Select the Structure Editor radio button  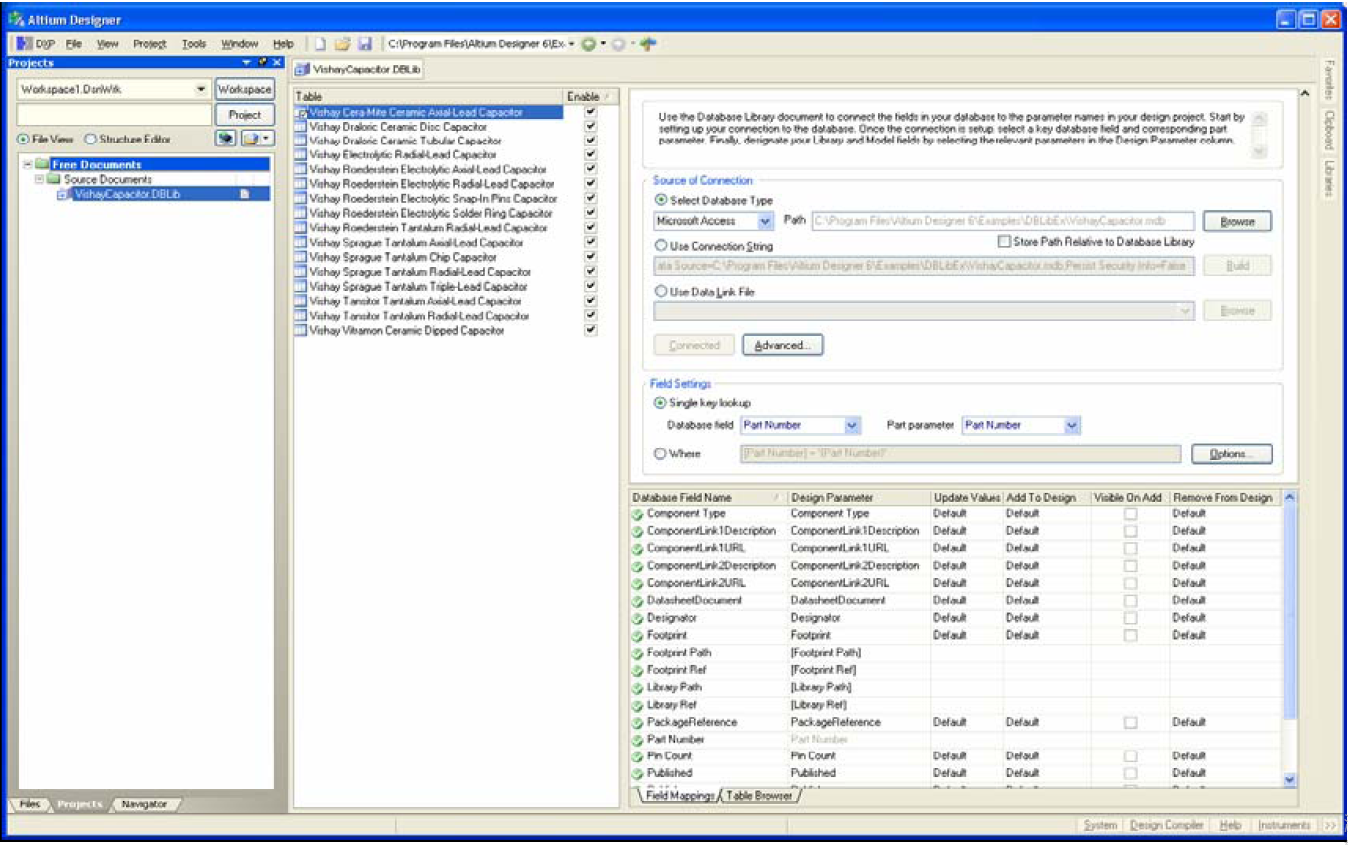(91, 139)
